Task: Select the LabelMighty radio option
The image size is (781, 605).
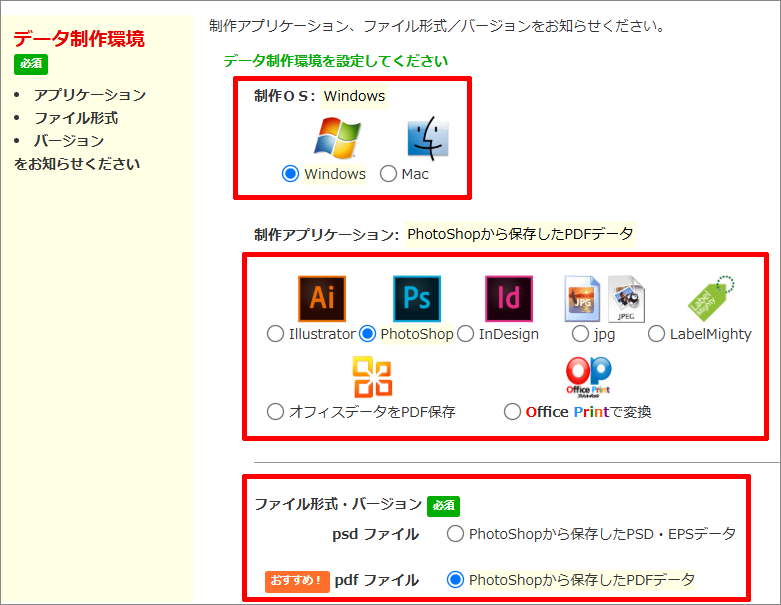Action: [656, 334]
